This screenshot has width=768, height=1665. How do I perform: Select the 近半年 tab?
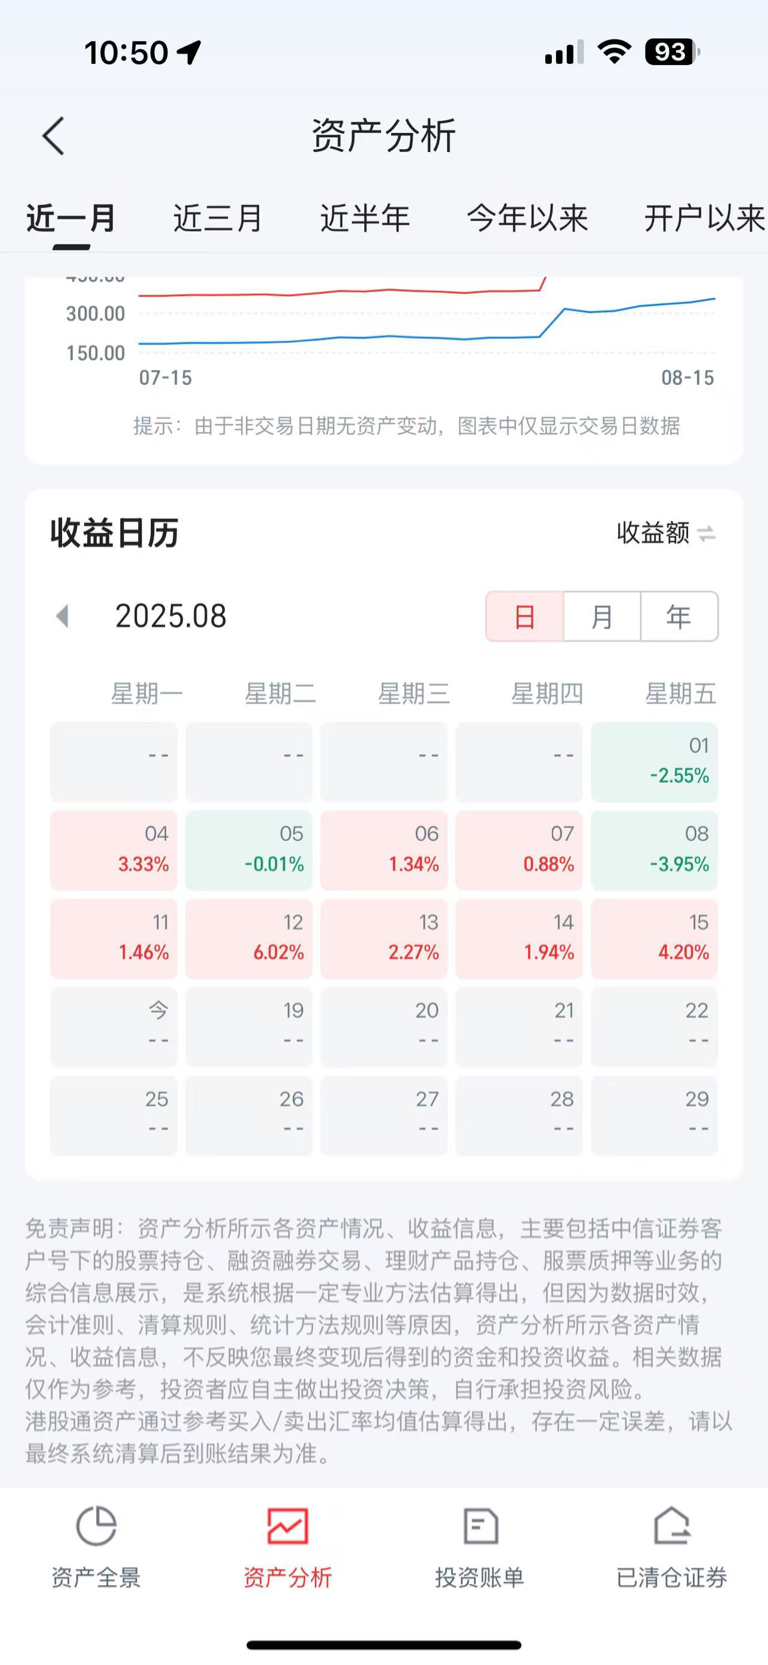365,218
